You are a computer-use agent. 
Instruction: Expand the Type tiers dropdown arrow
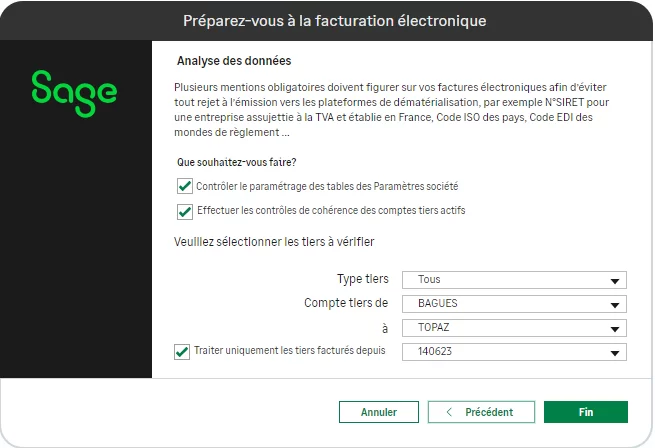click(x=616, y=281)
